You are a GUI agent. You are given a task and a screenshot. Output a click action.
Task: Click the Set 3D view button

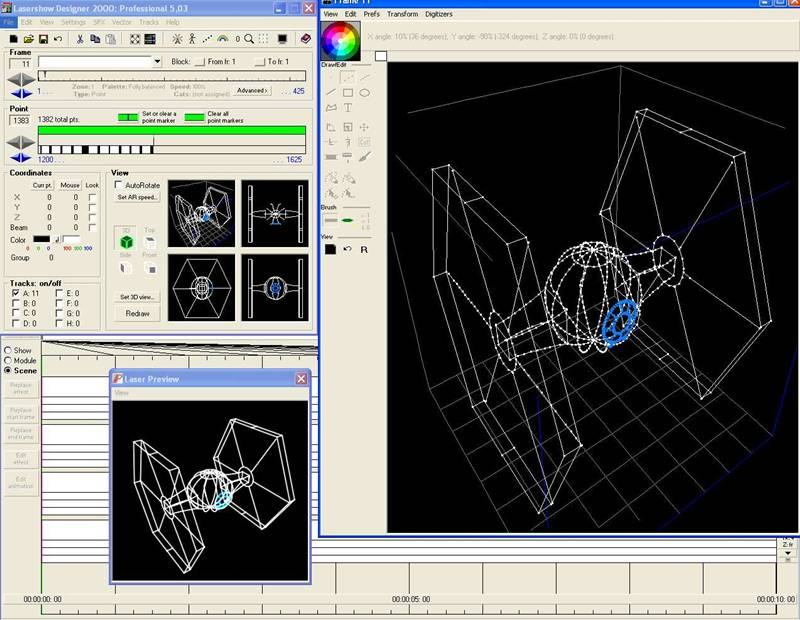(137, 297)
